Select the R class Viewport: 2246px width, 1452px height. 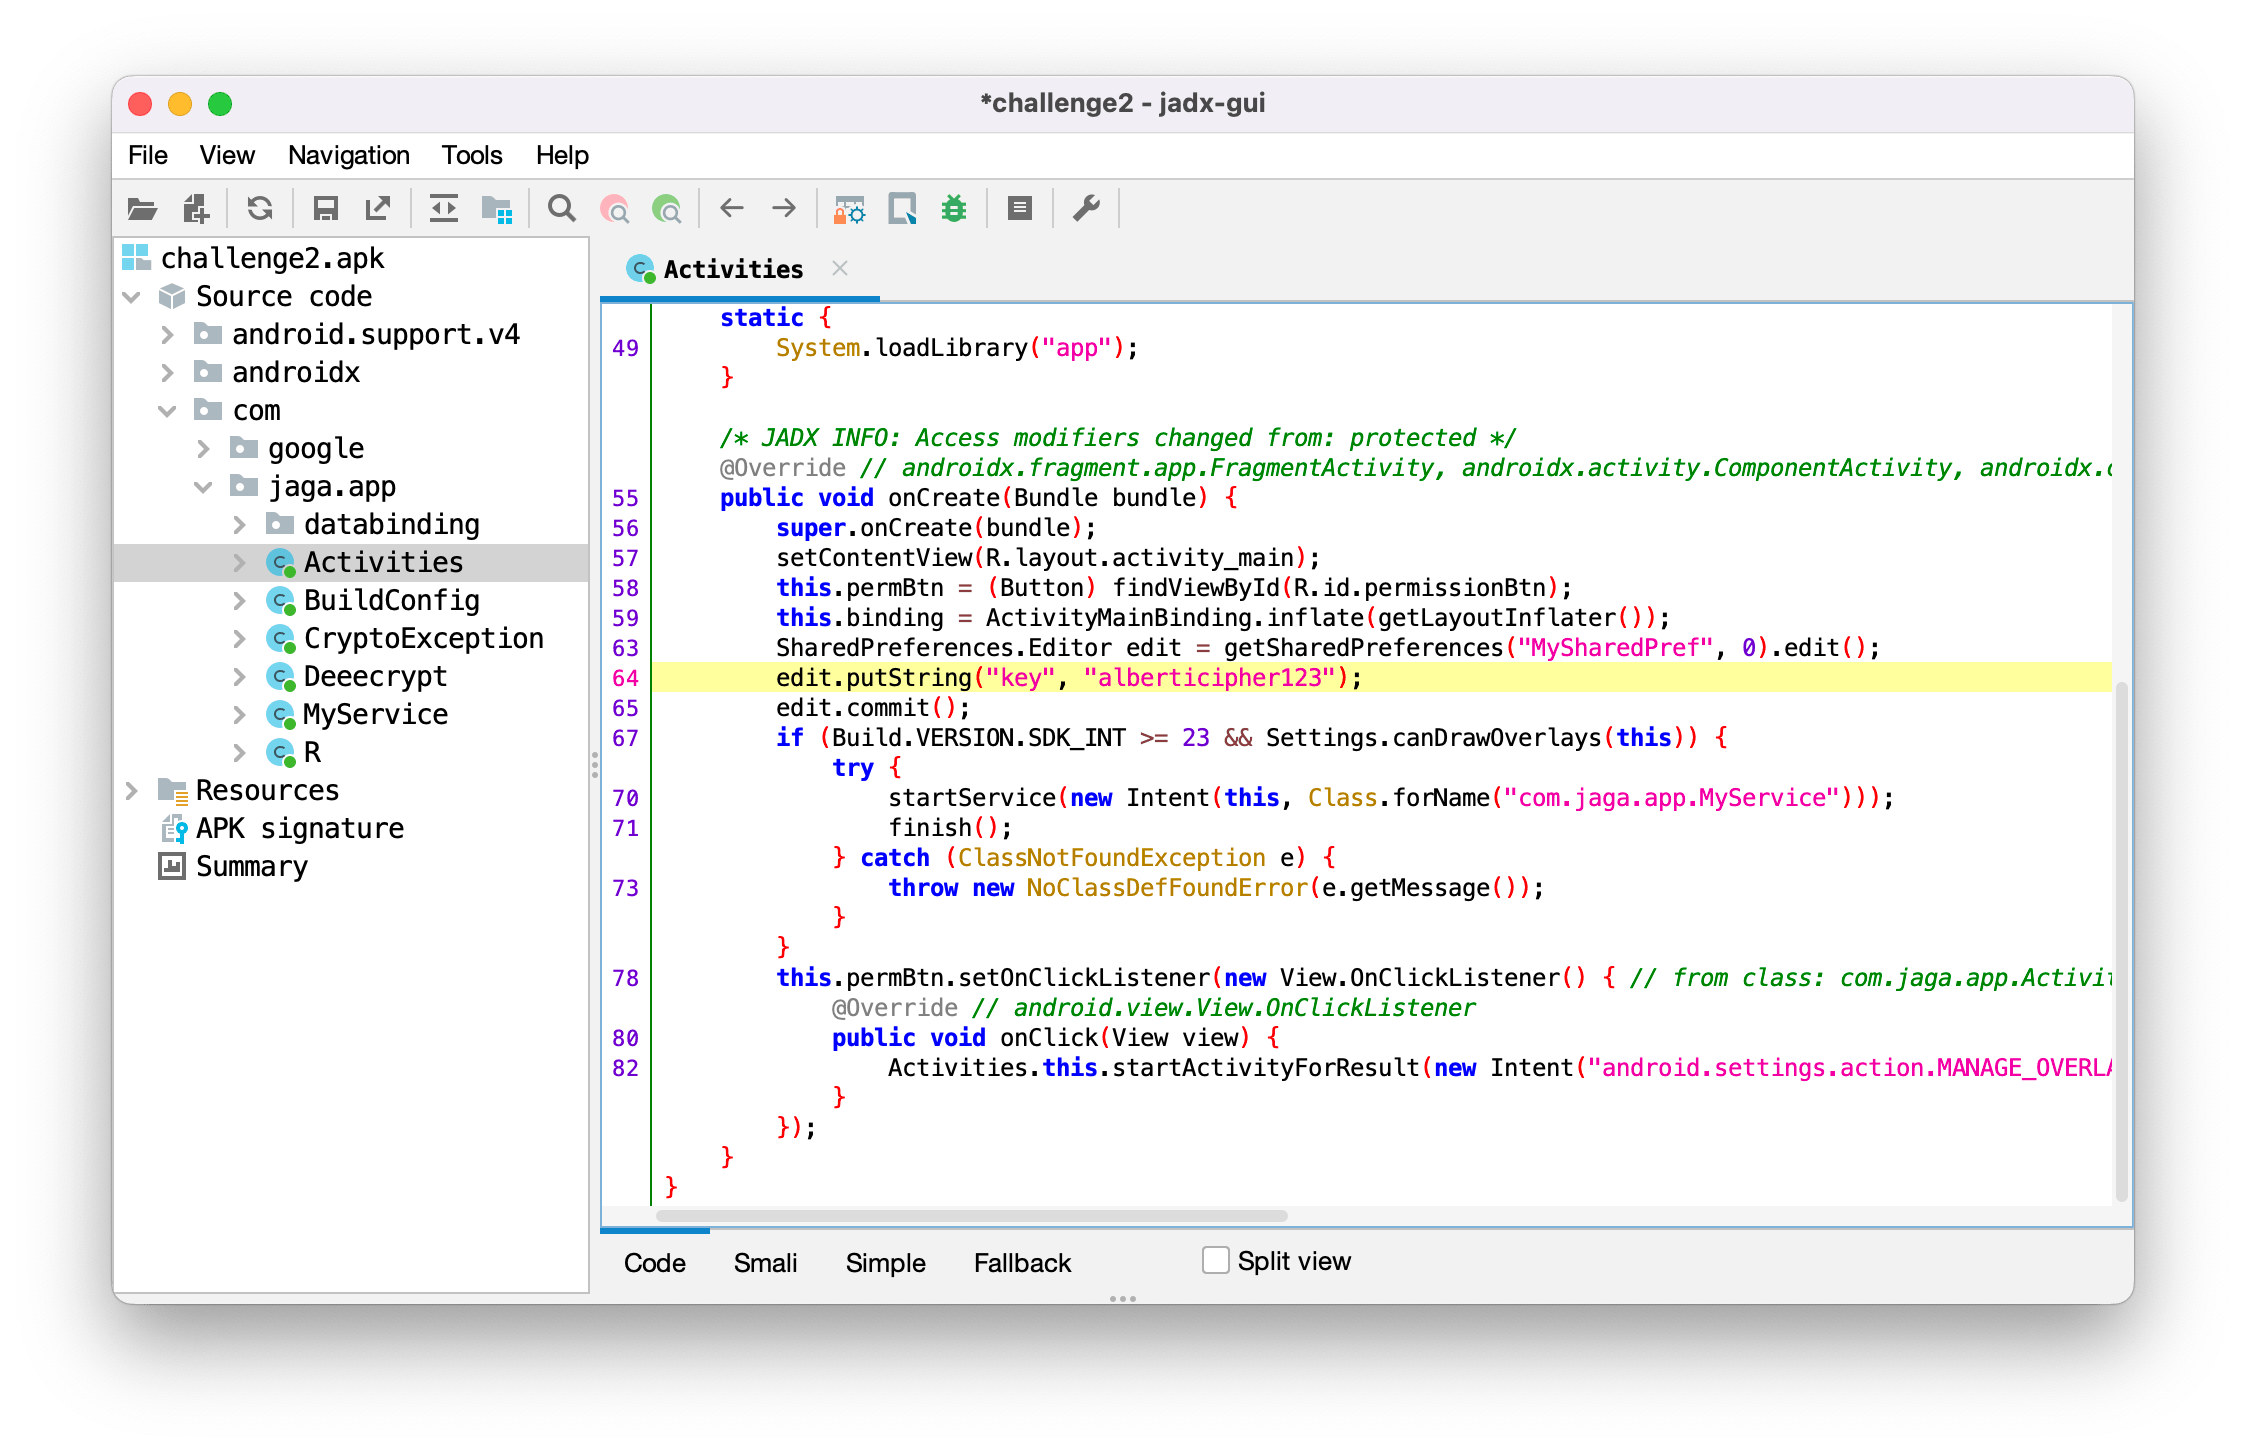pos(294,752)
